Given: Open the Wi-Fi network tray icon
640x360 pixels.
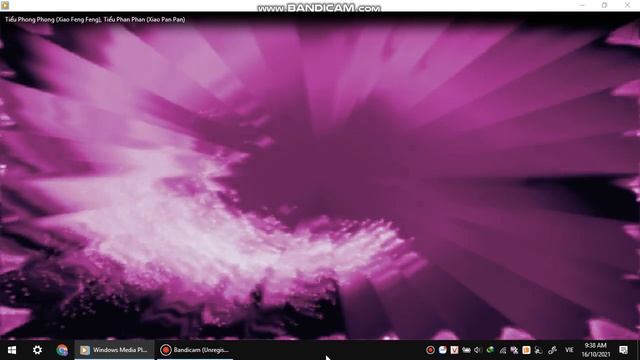Looking at the screenshot, I should (x=502, y=350).
